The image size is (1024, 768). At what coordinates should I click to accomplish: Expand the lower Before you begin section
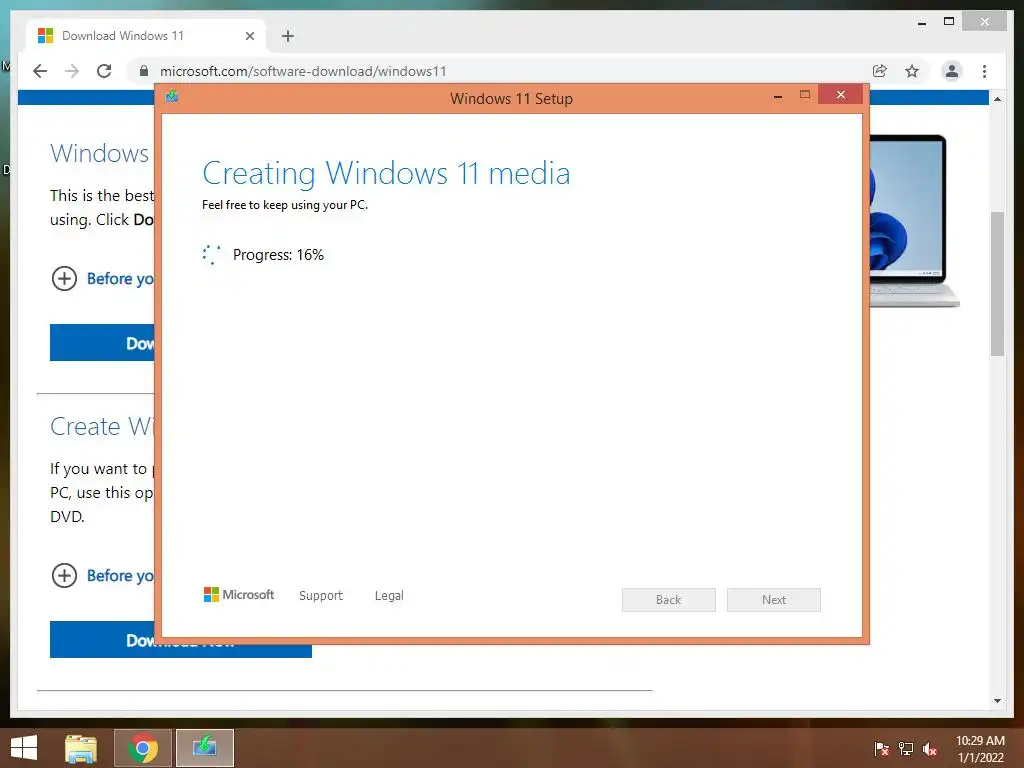pyautogui.click(x=103, y=576)
